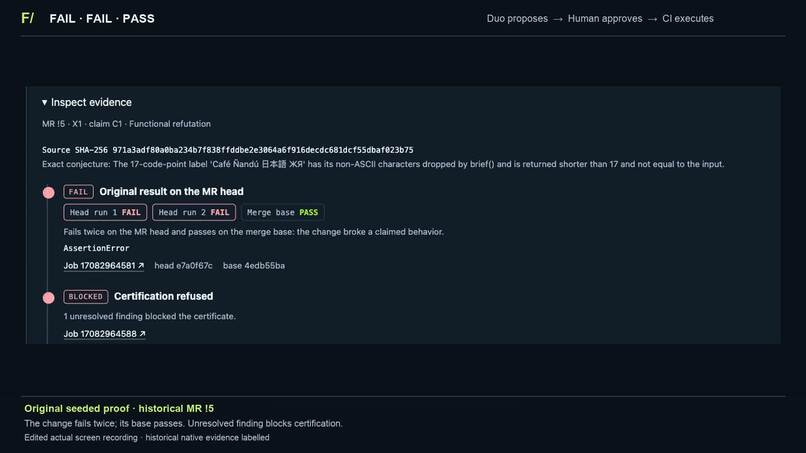The height and width of the screenshot is (453, 806).
Task: Click the 'Original result on the MR head' heading
Action: [x=172, y=192]
